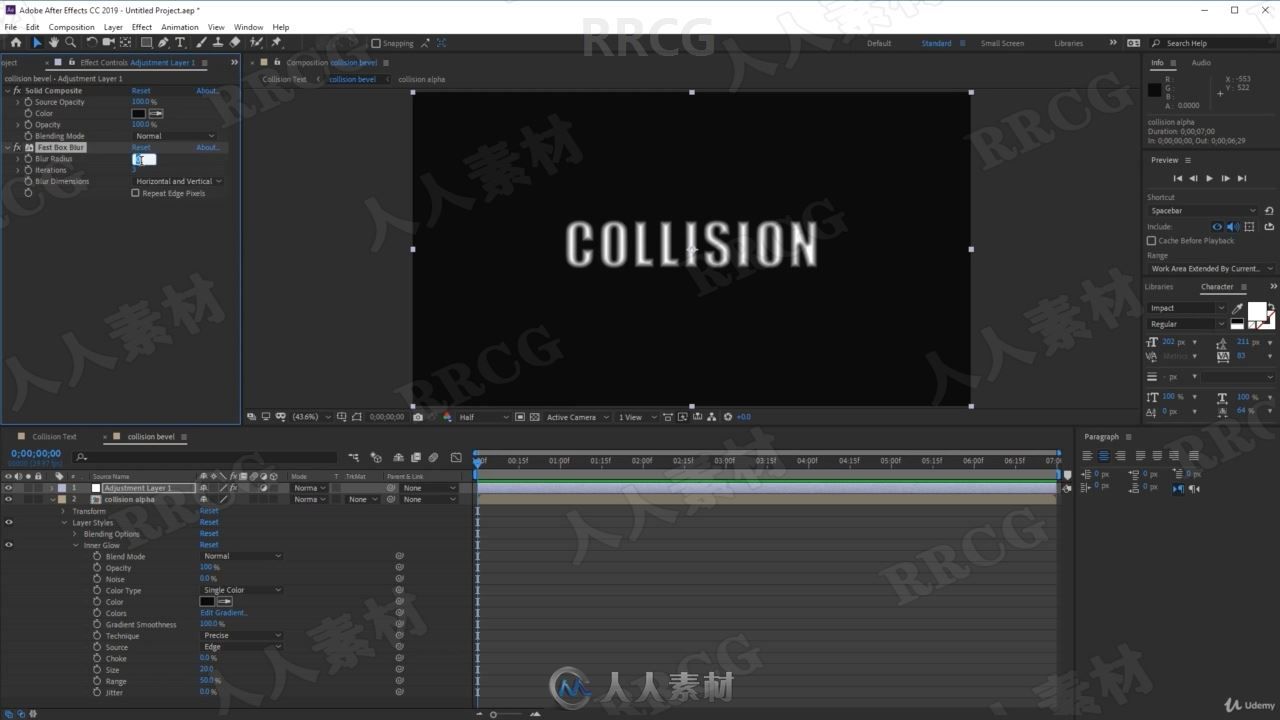Select the Hand tool
Viewport: 1280px width, 720px height.
(54, 43)
